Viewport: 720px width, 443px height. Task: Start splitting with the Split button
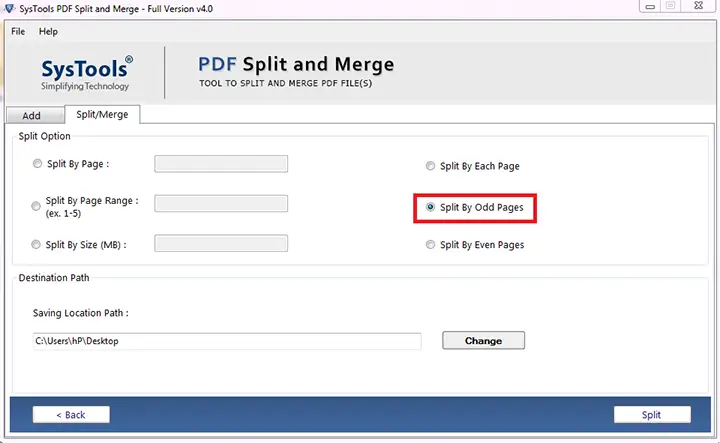tap(652, 415)
